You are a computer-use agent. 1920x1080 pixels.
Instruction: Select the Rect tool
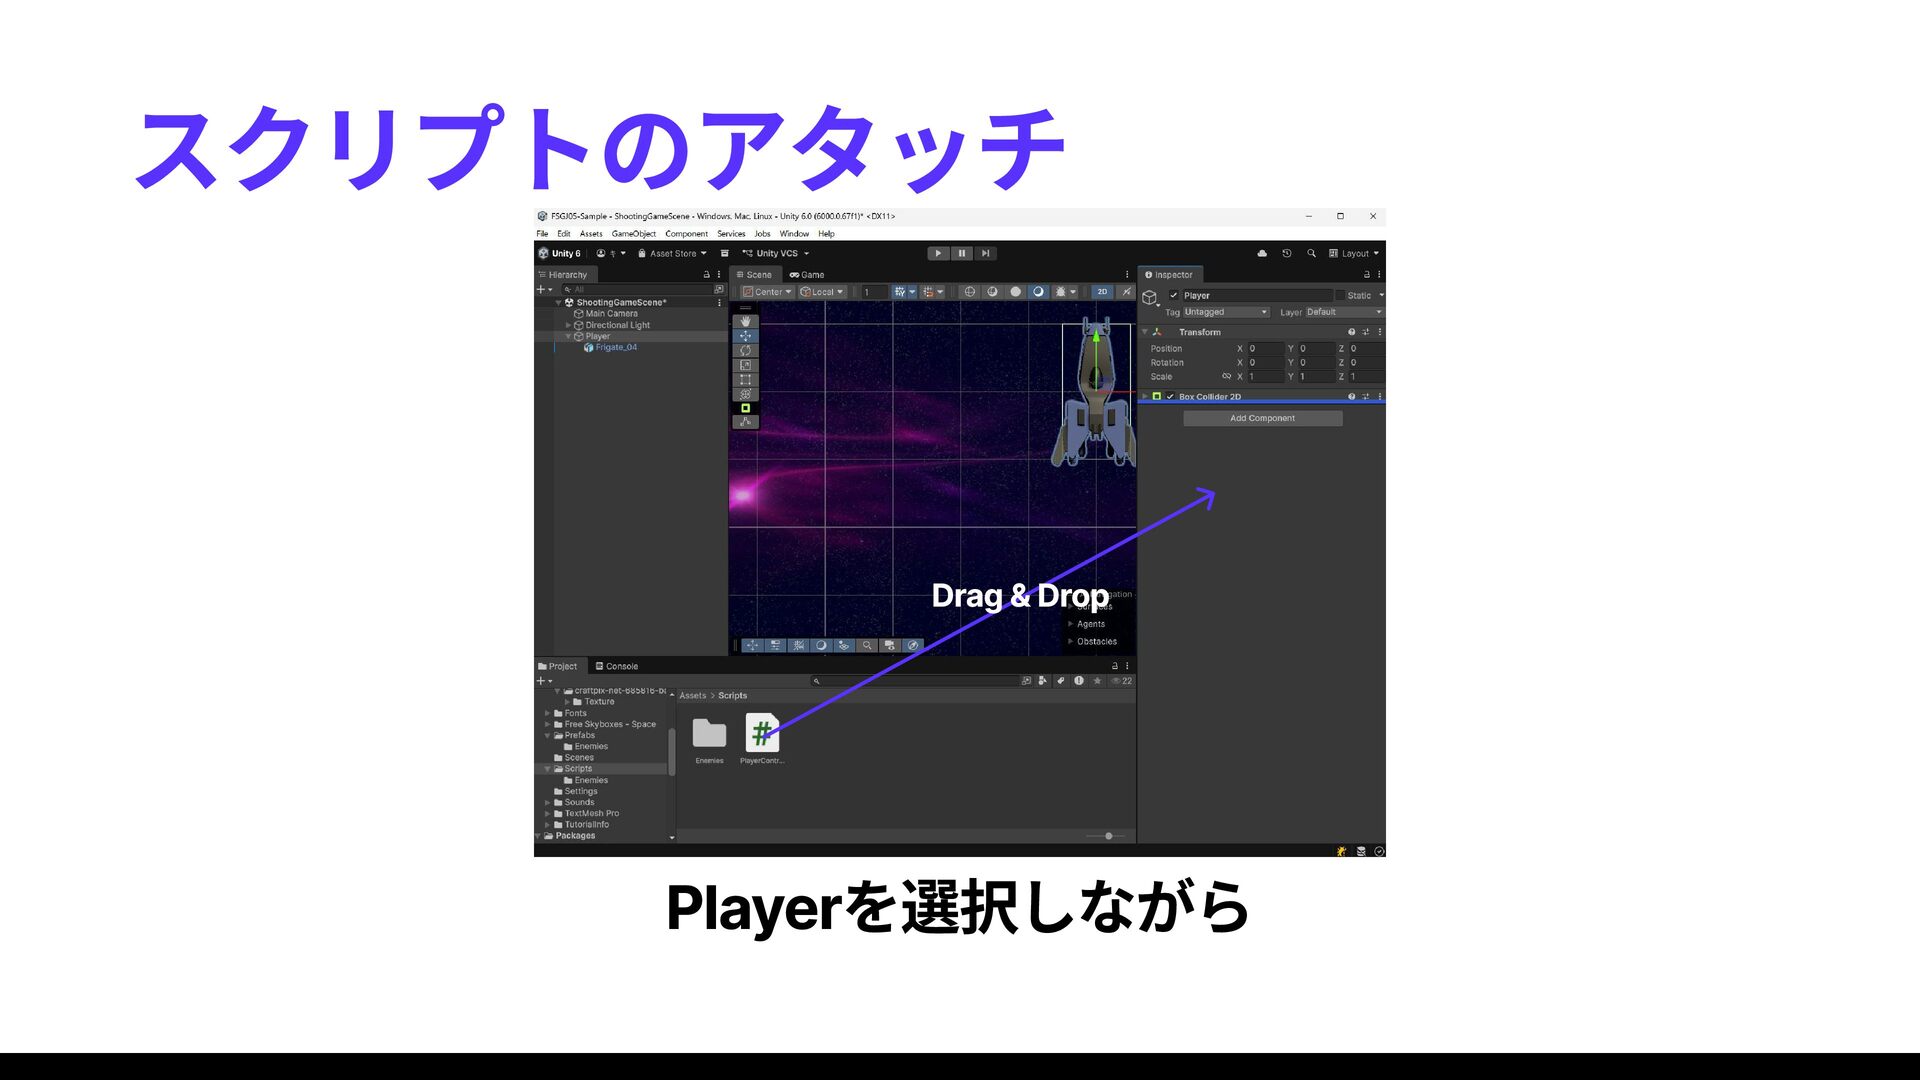pyautogui.click(x=745, y=380)
